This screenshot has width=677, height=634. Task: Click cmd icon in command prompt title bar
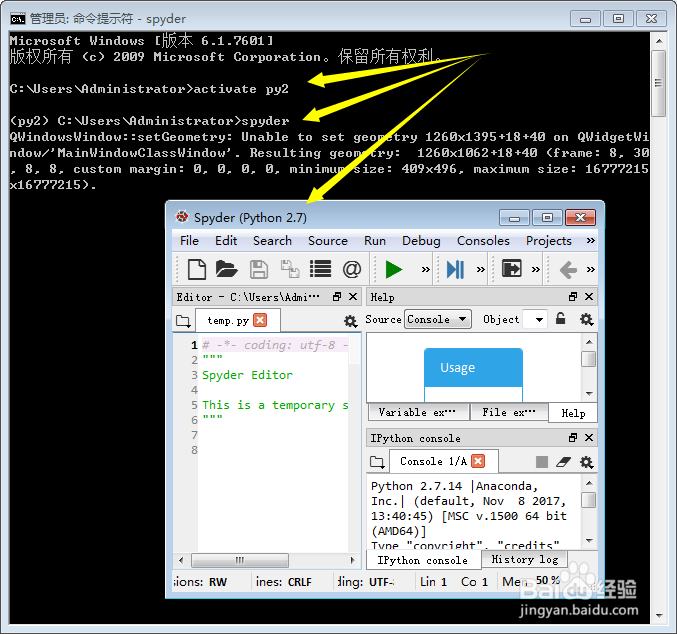point(18,19)
